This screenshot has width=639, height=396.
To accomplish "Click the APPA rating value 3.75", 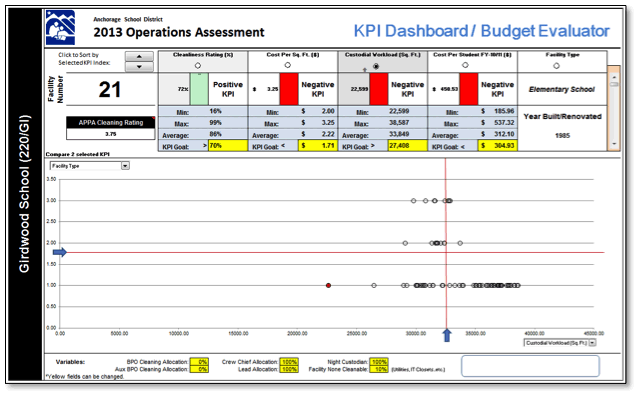I will click(x=110, y=134).
